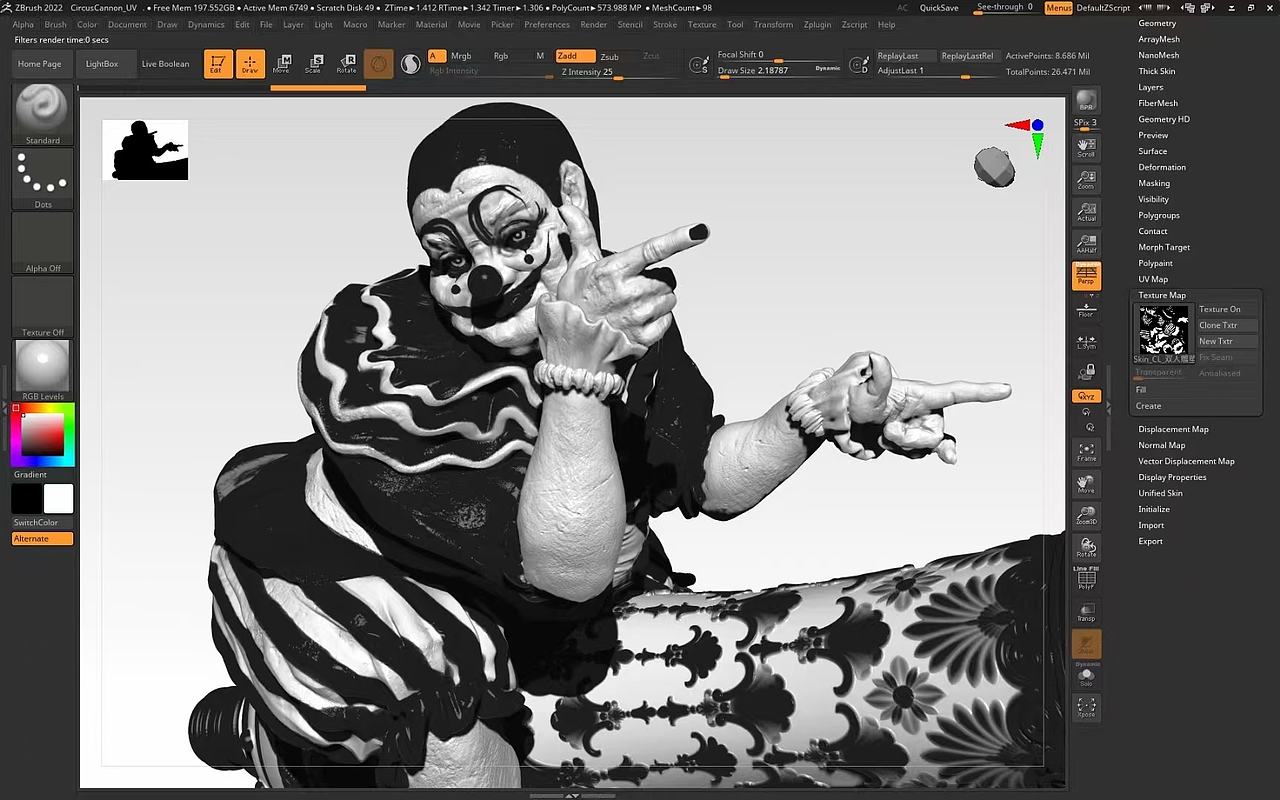
Task: Open the Brush menu
Action: click(x=56, y=24)
